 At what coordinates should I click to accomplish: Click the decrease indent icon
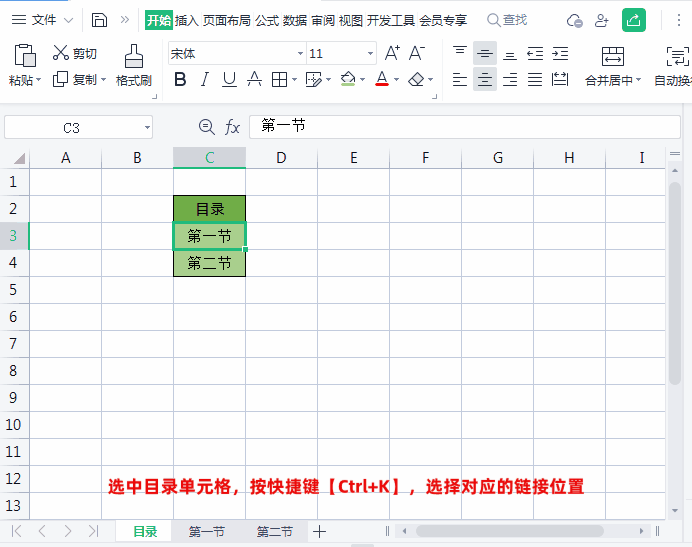click(x=535, y=53)
